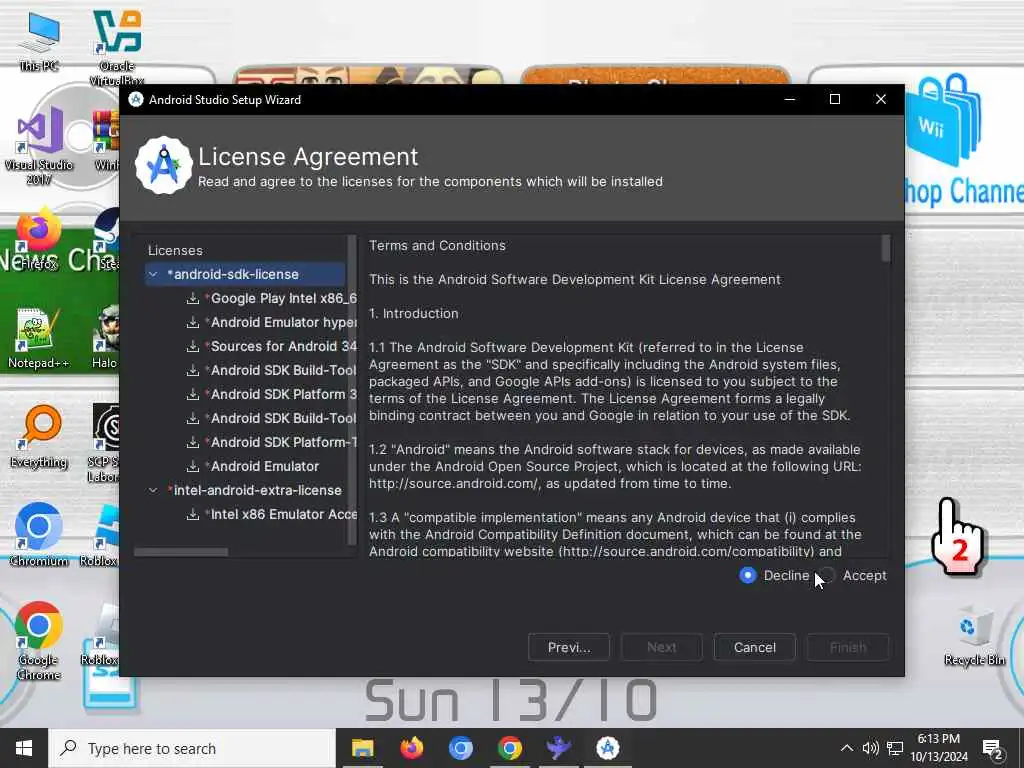Screen dimensions: 1024x768
Task: Collapse the android-sdk-license tree node
Action: pyautogui.click(x=153, y=274)
